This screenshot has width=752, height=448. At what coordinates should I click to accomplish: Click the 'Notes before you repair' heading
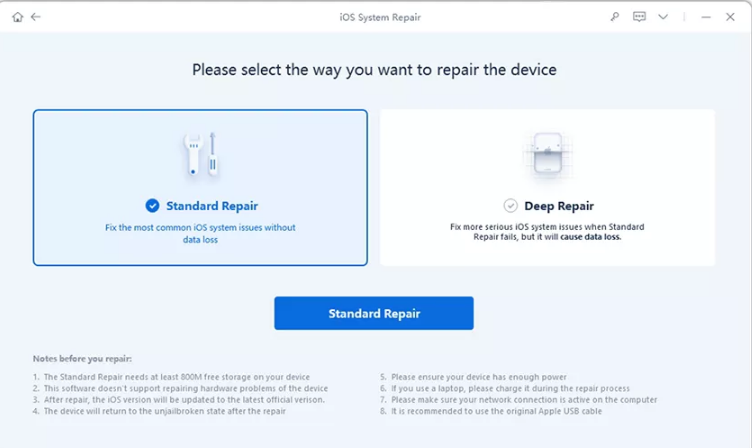pos(82,359)
